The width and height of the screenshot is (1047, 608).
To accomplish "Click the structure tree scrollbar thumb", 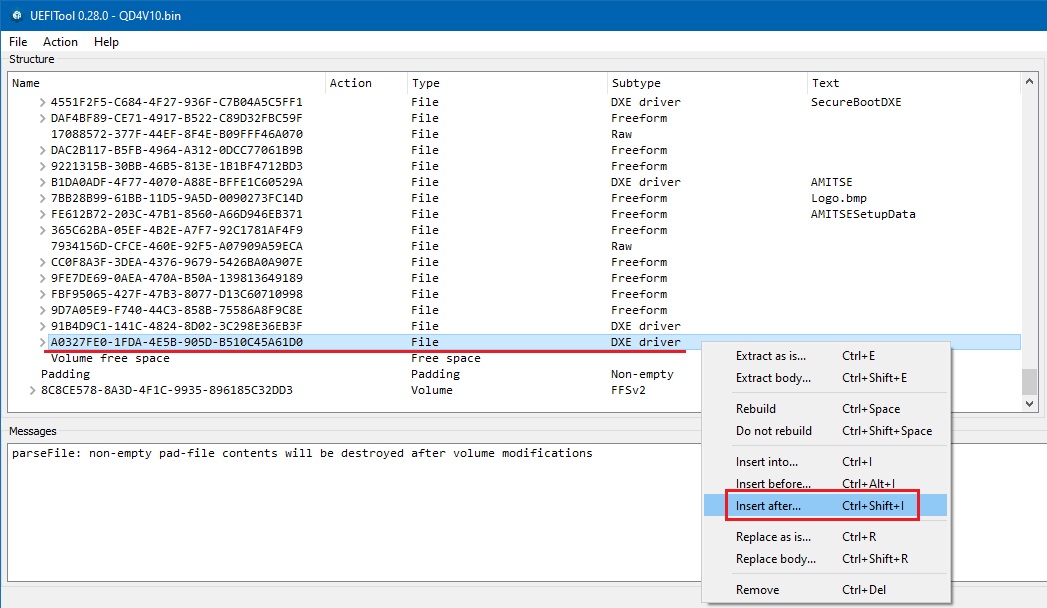I will (x=1029, y=381).
